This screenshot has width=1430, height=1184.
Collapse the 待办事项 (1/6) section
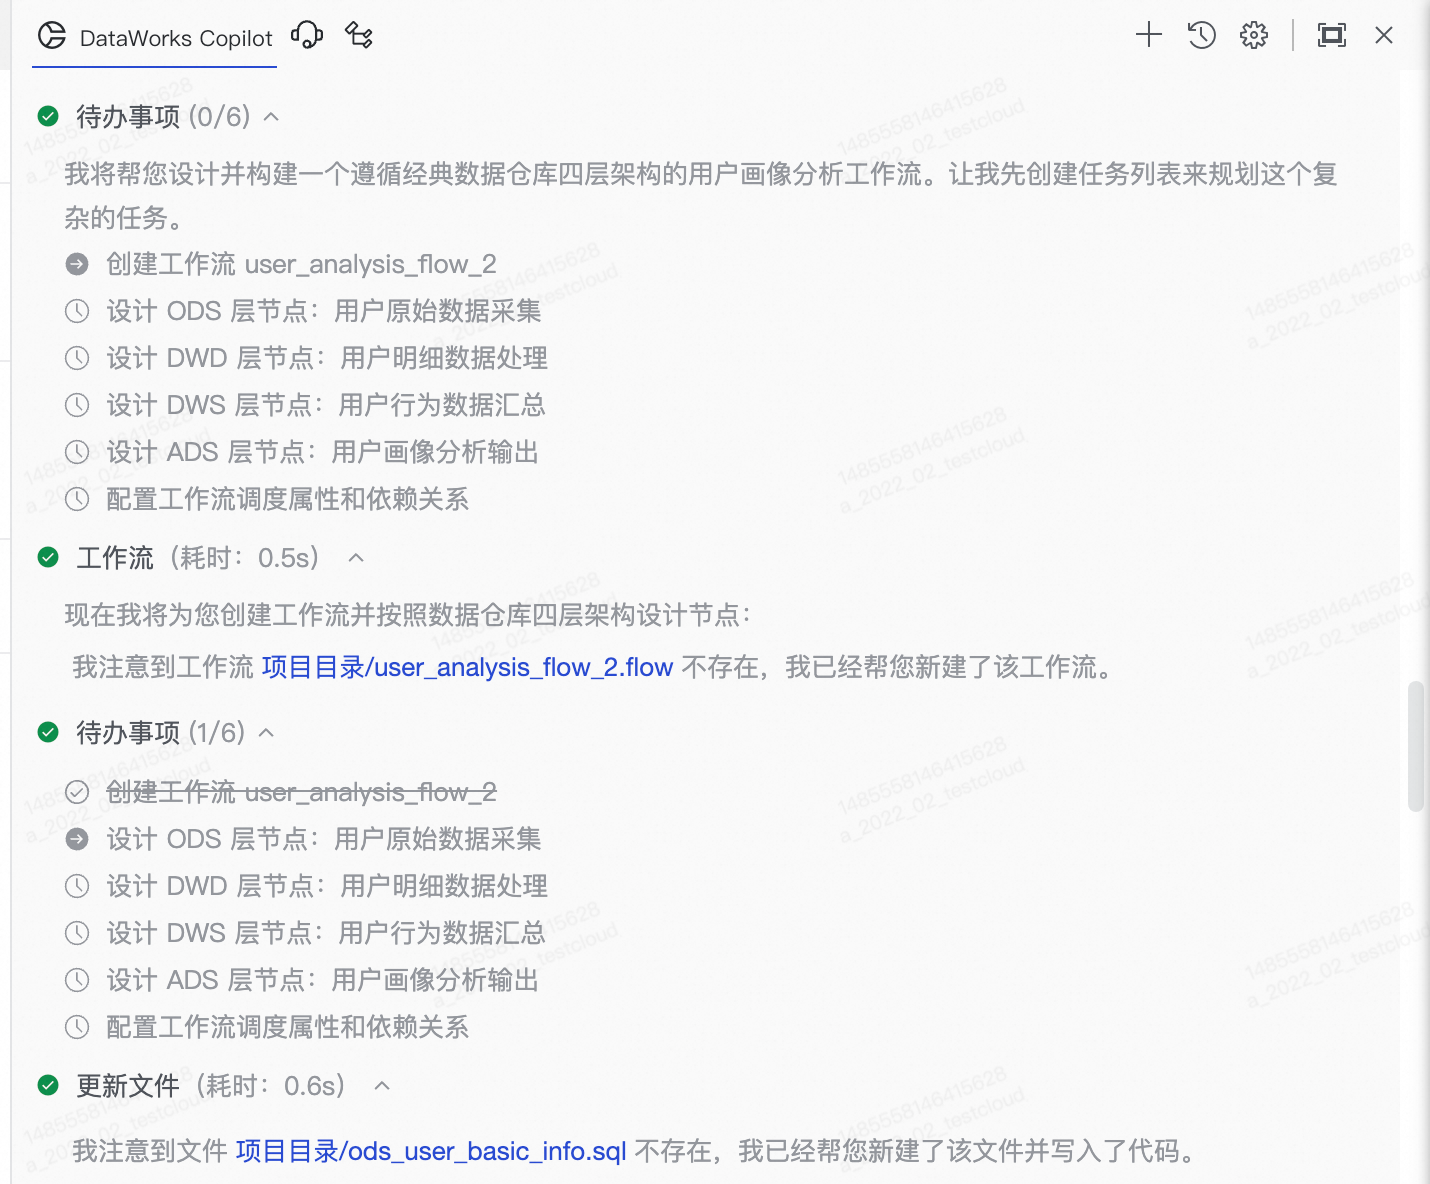(x=266, y=733)
